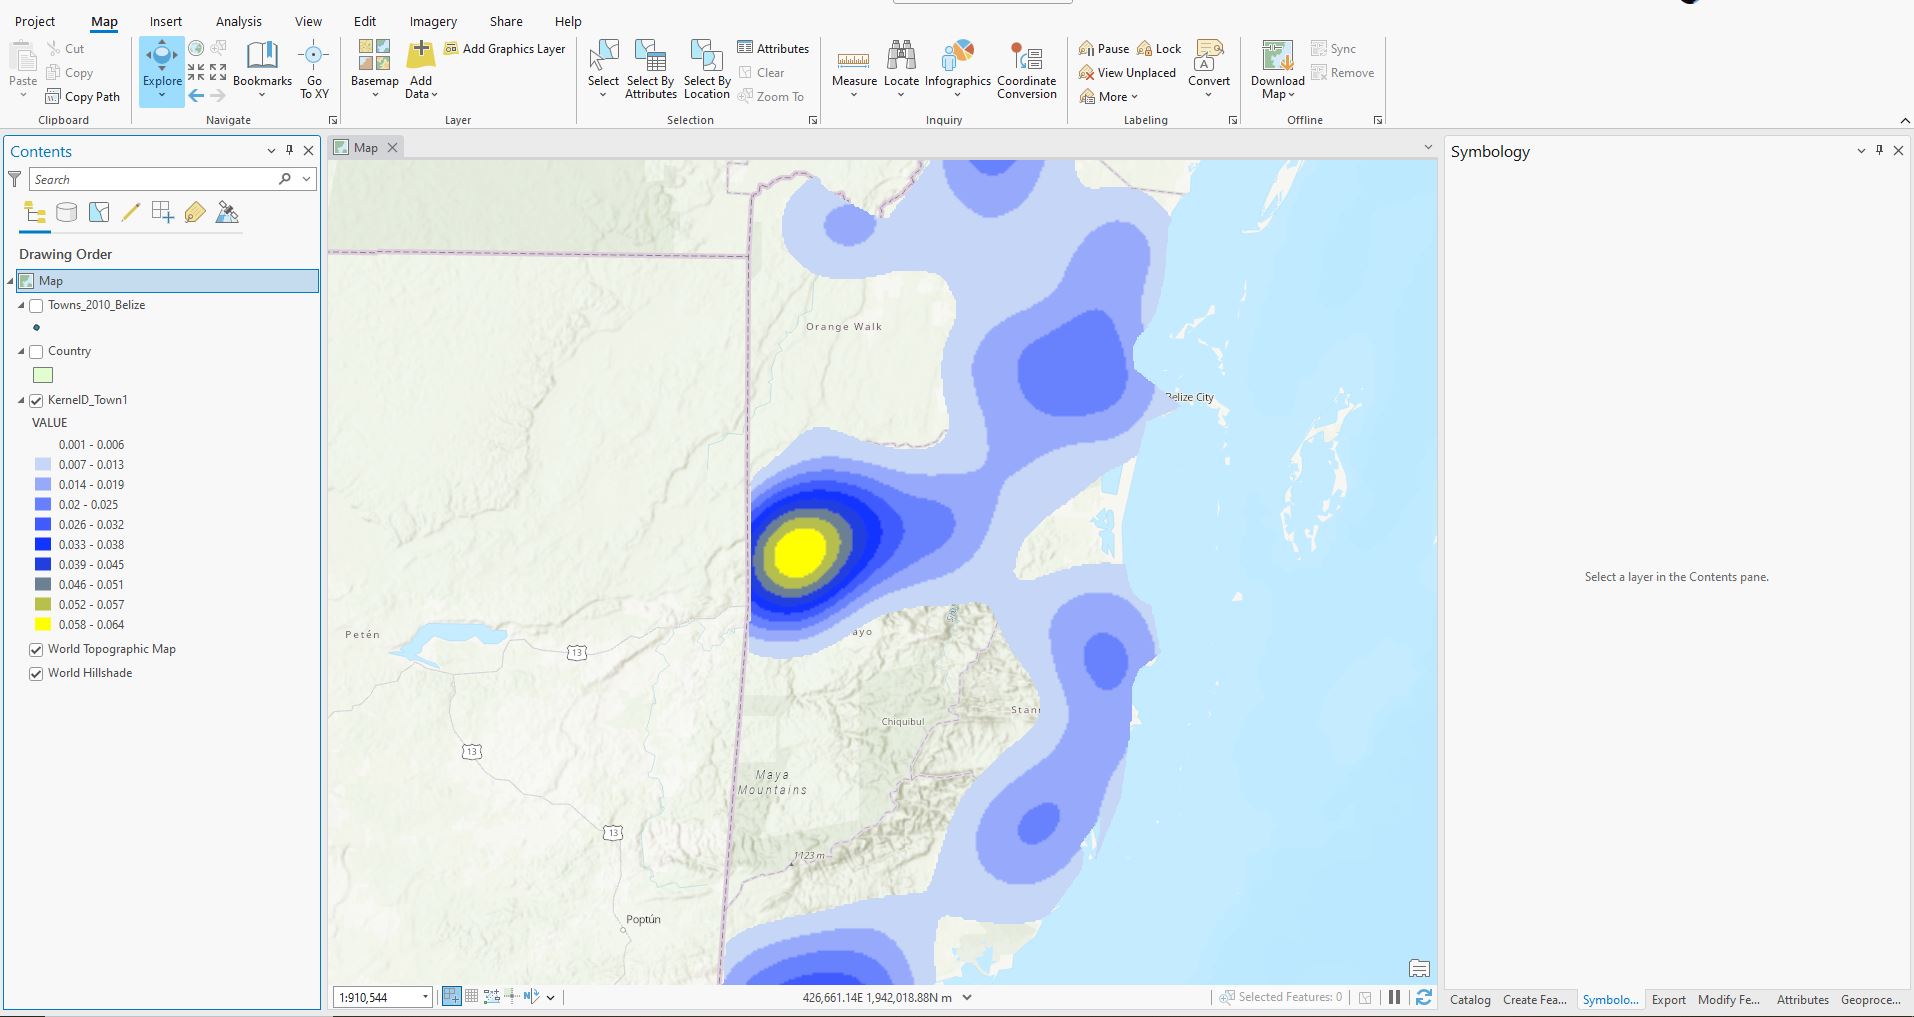The image size is (1914, 1017).
Task: Open the Bookmarks tool
Action: tap(261, 70)
